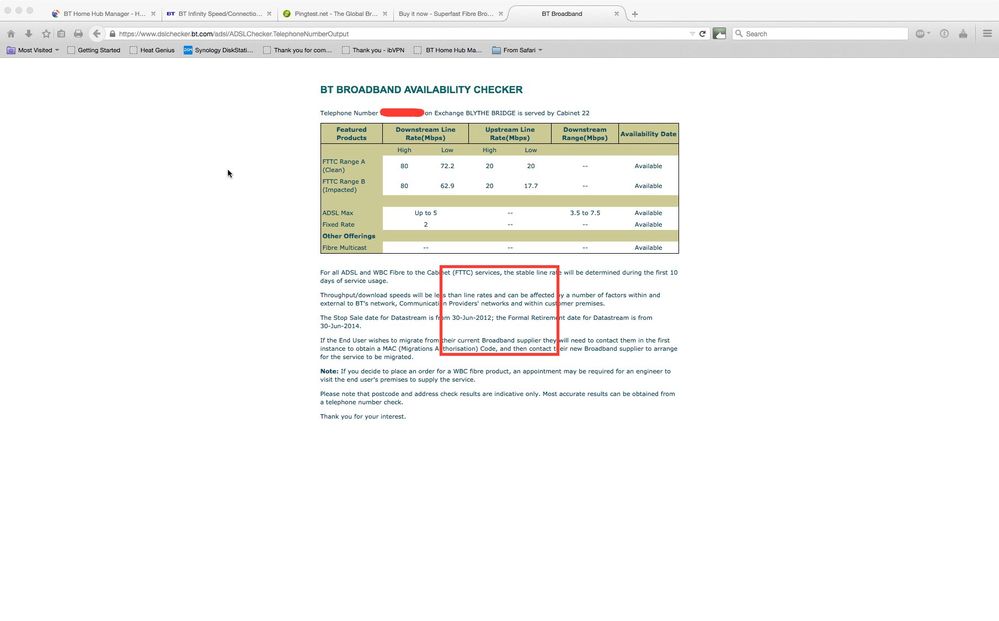Screen dimensions: 999x621
Task: Click the 17.7 upstream low value
Action: [x=531, y=185]
